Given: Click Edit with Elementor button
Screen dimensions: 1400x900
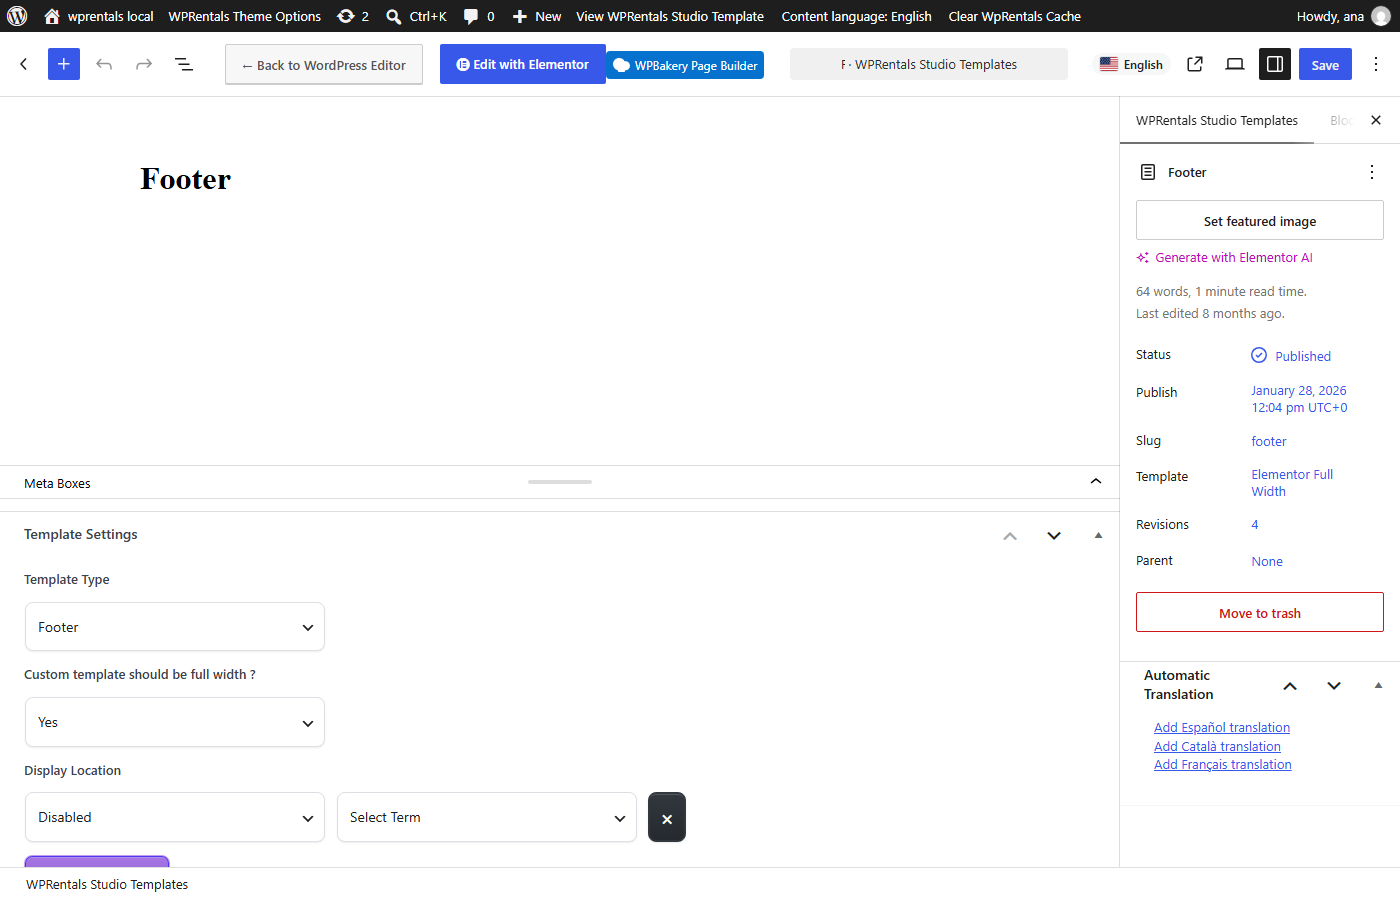Looking at the screenshot, I should [523, 64].
